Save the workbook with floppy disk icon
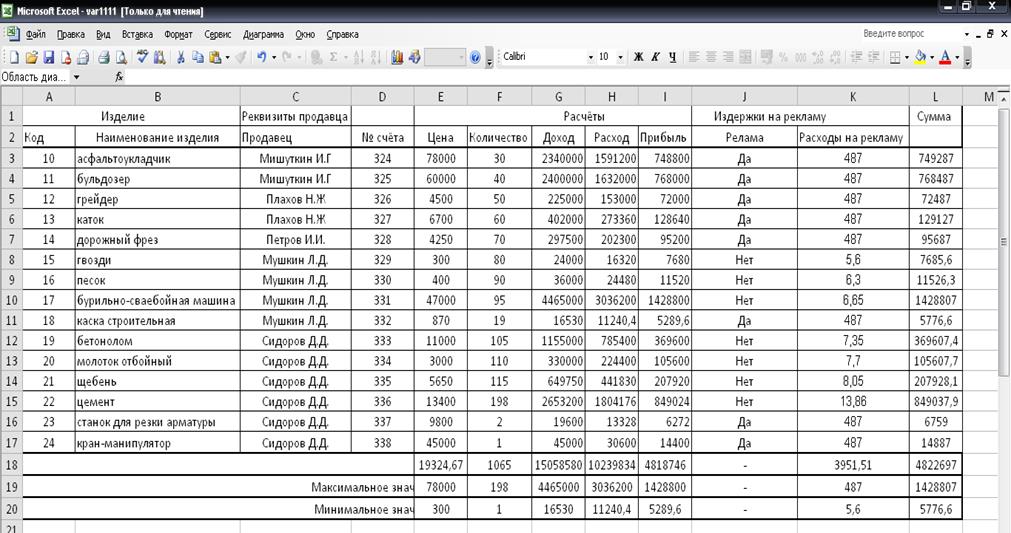The width and height of the screenshot is (1011, 533). (x=48, y=57)
